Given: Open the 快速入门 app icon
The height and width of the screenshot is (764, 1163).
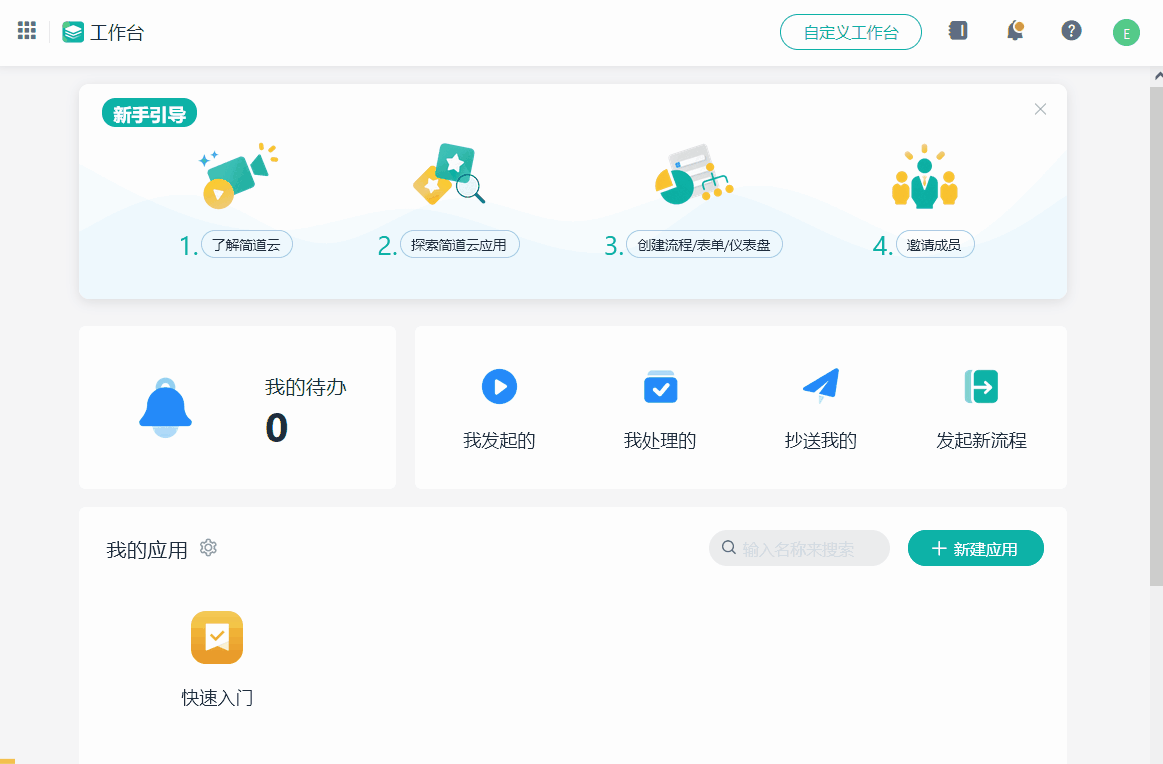Looking at the screenshot, I should tap(217, 637).
